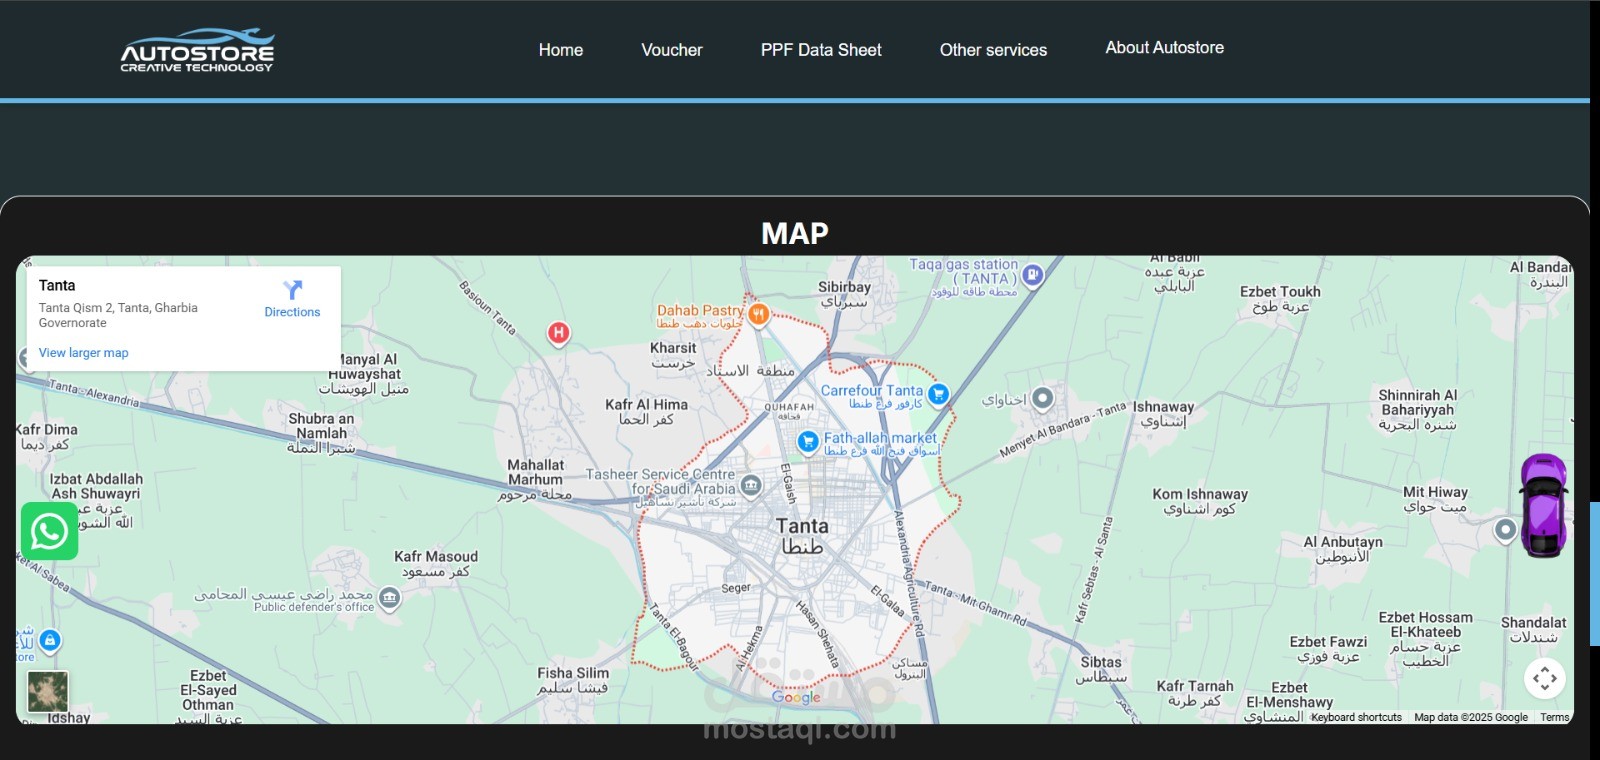Image resolution: width=1600 pixels, height=760 pixels.
Task: Click the Mit Hiway location pin
Action: point(1505,530)
